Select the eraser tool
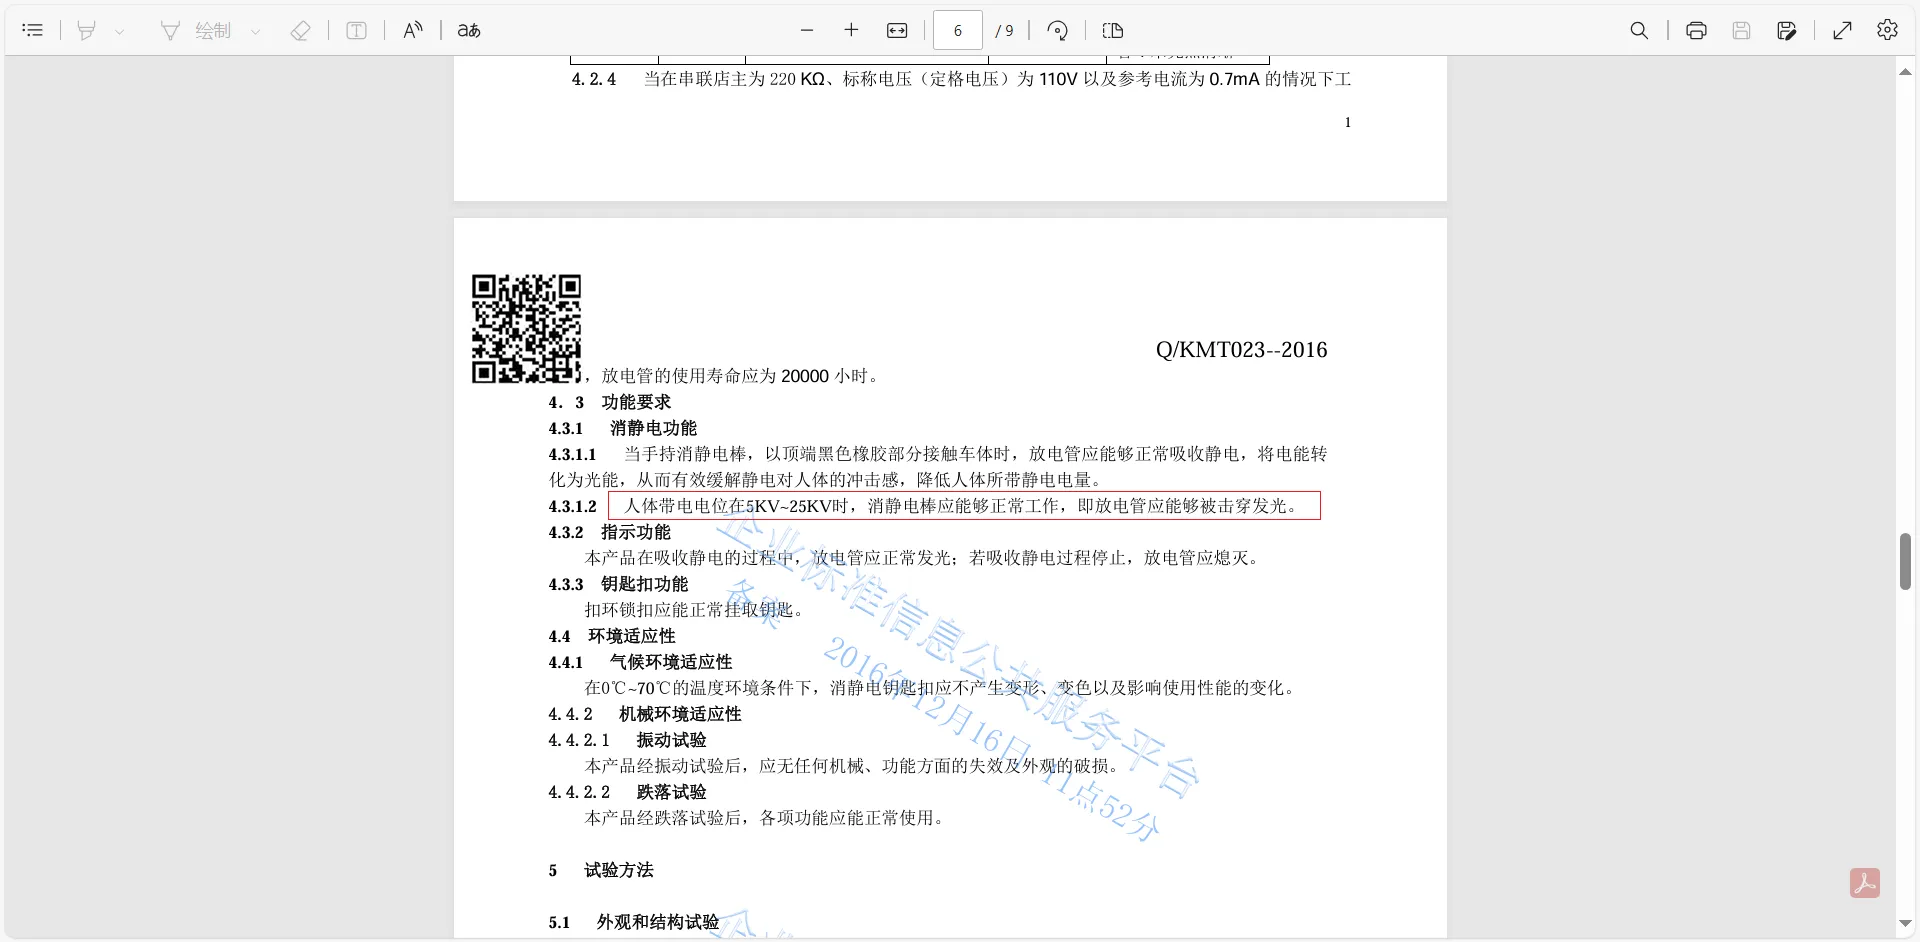 tap(300, 30)
